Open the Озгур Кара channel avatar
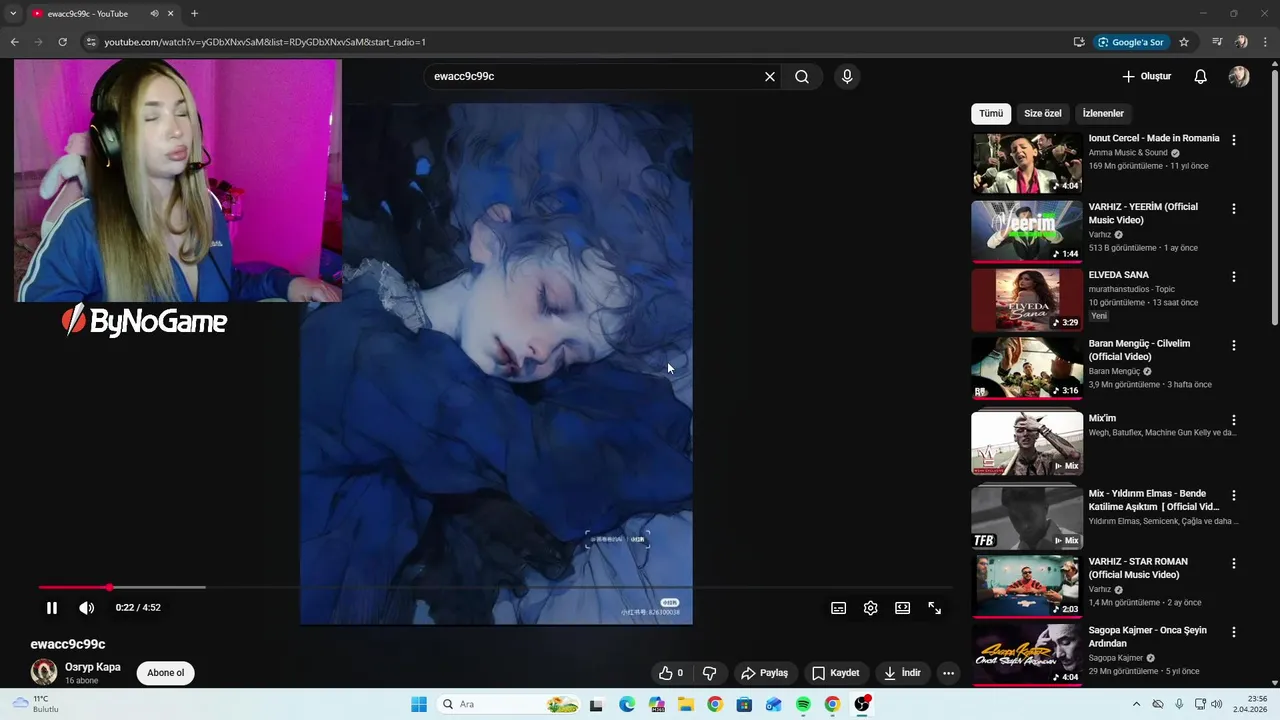This screenshot has width=1280, height=720. [x=44, y=672]
